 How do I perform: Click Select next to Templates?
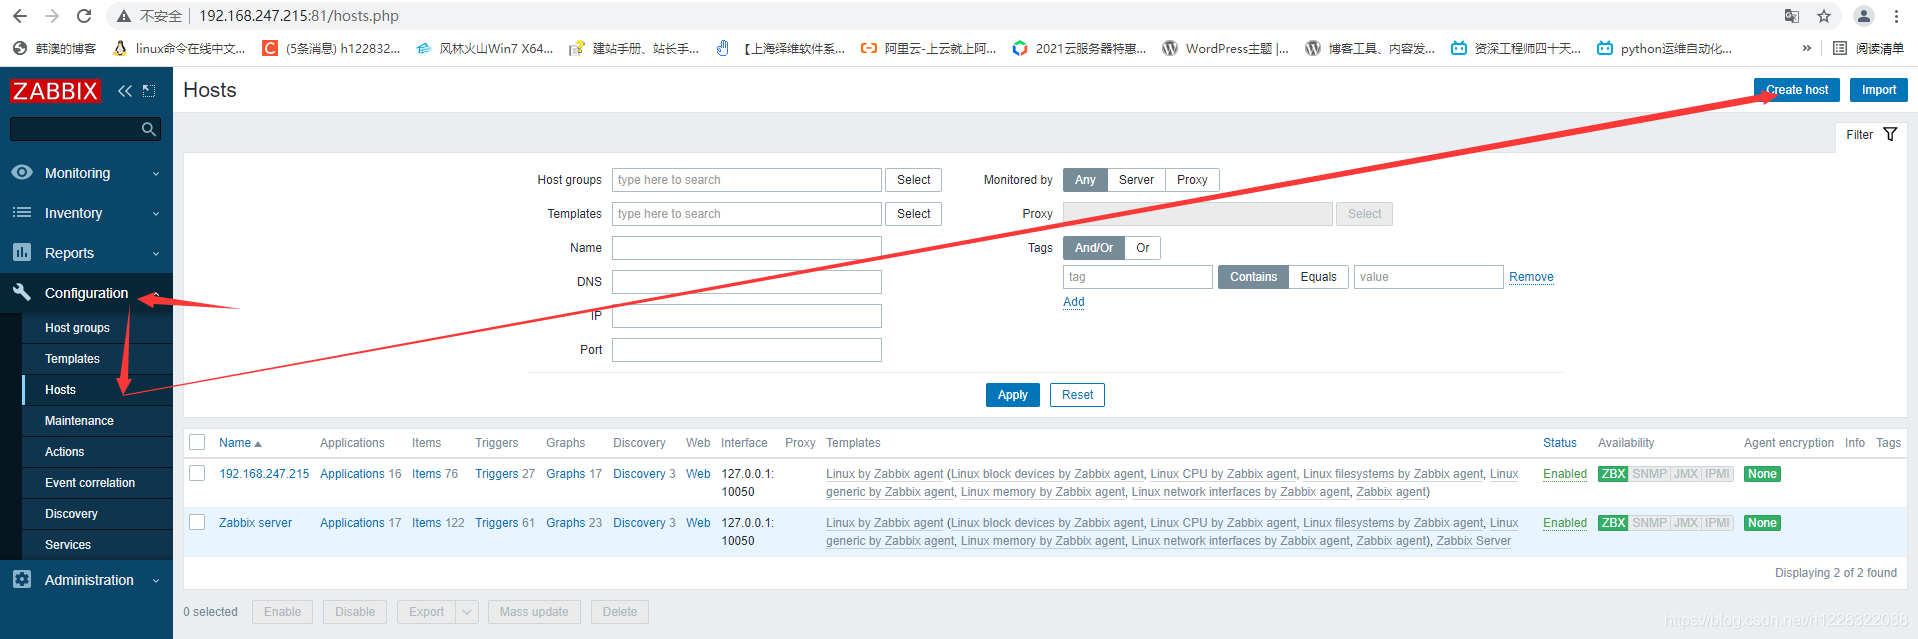[913, 214]
